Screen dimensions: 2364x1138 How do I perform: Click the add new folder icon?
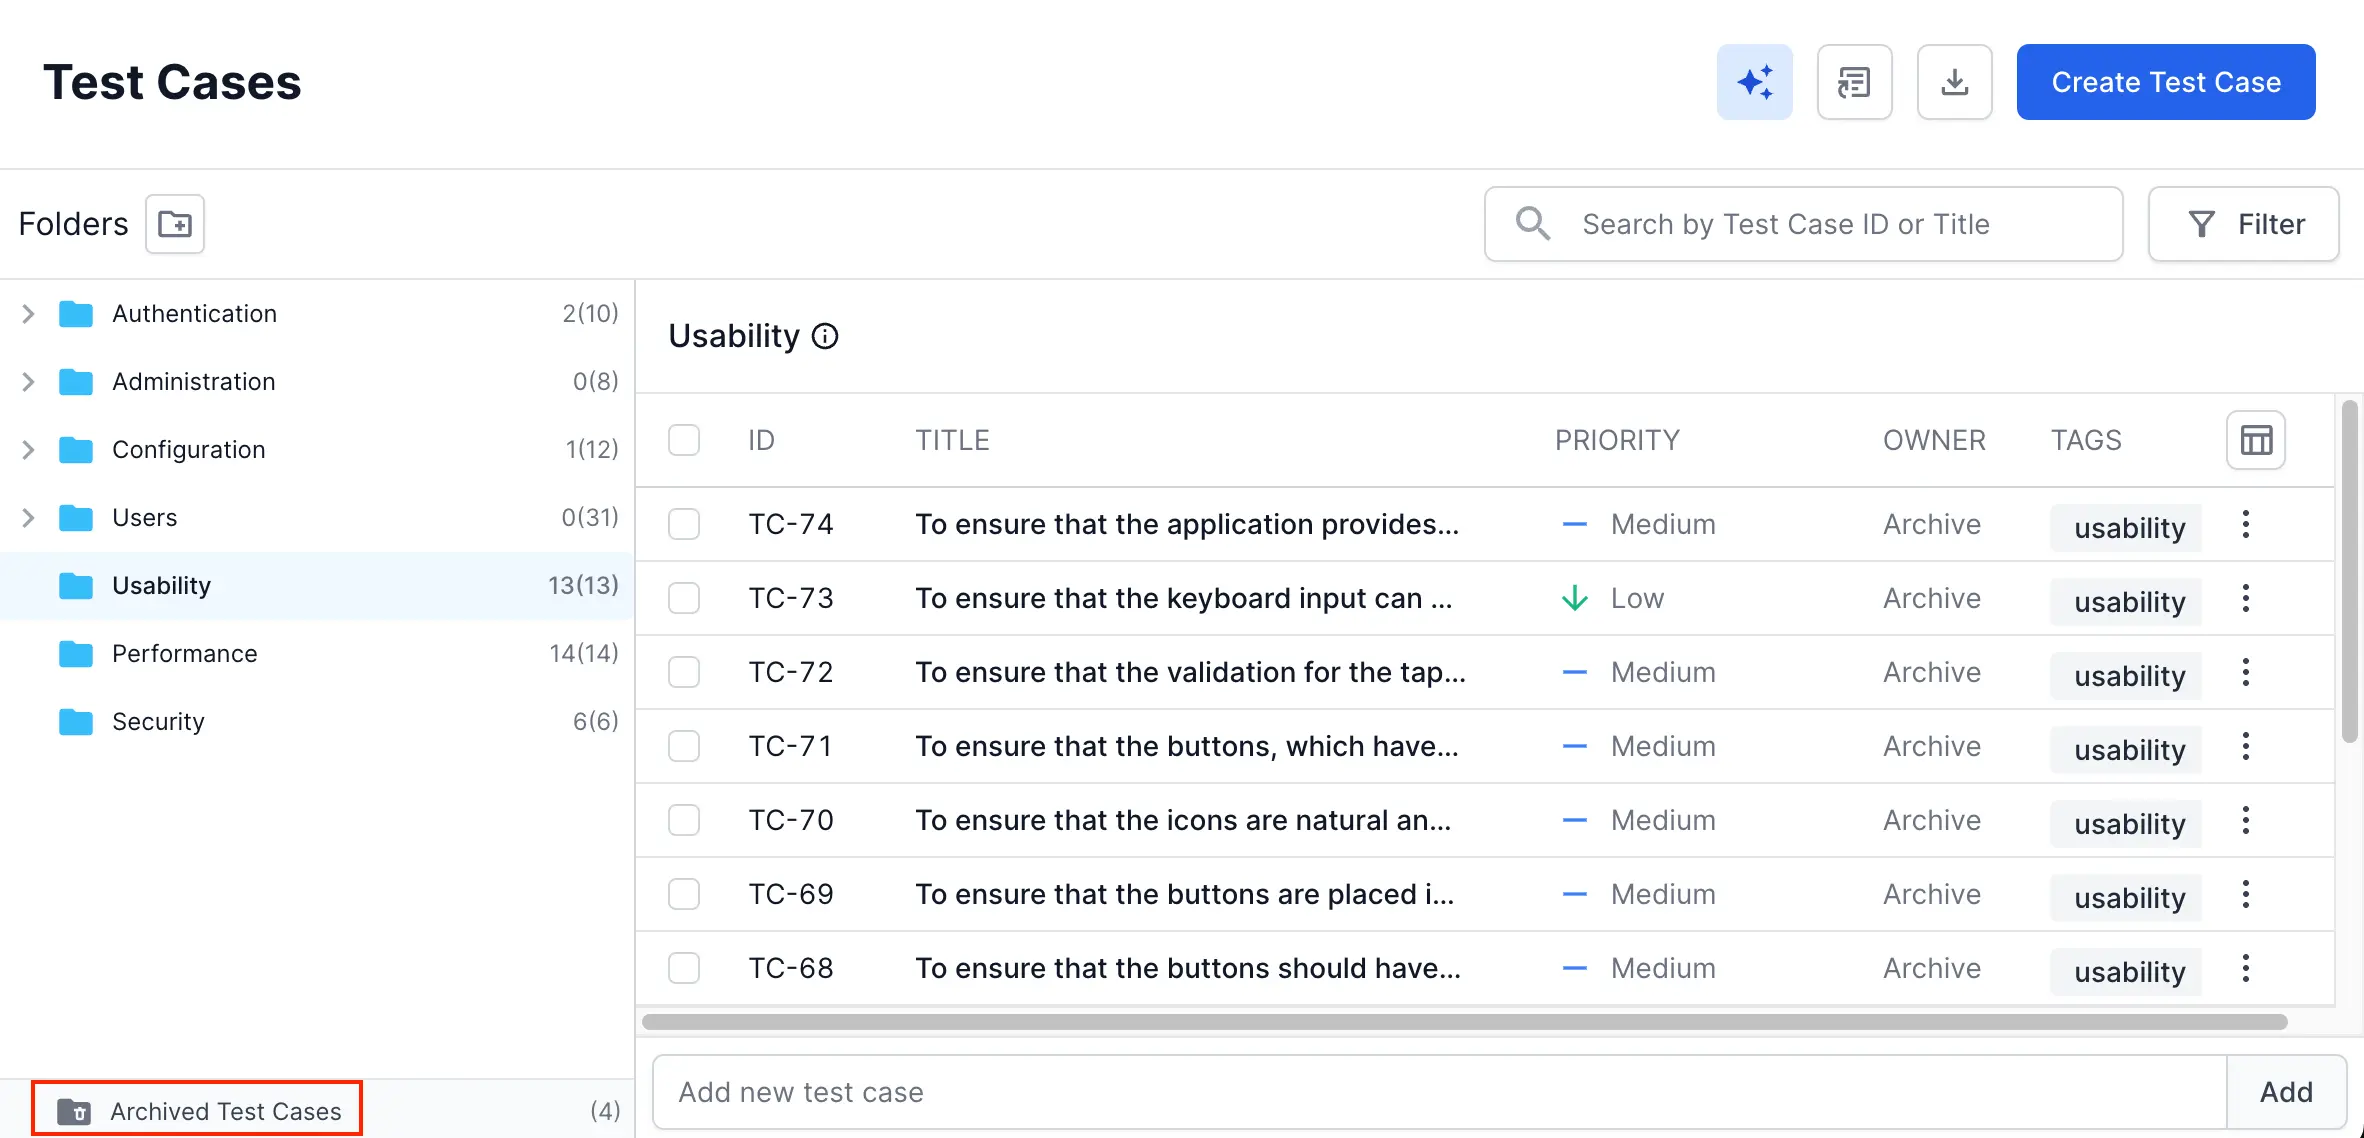175,224
